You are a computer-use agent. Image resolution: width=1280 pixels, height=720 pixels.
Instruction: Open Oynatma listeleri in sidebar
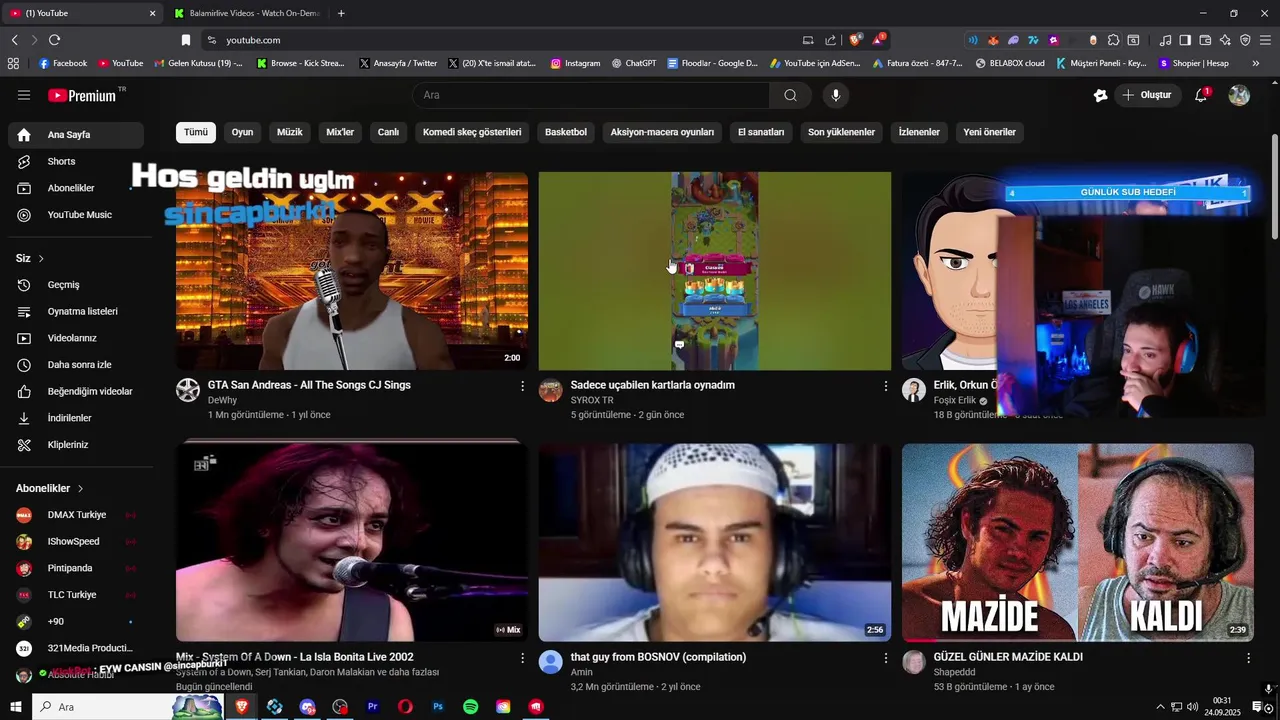[76, 311]
